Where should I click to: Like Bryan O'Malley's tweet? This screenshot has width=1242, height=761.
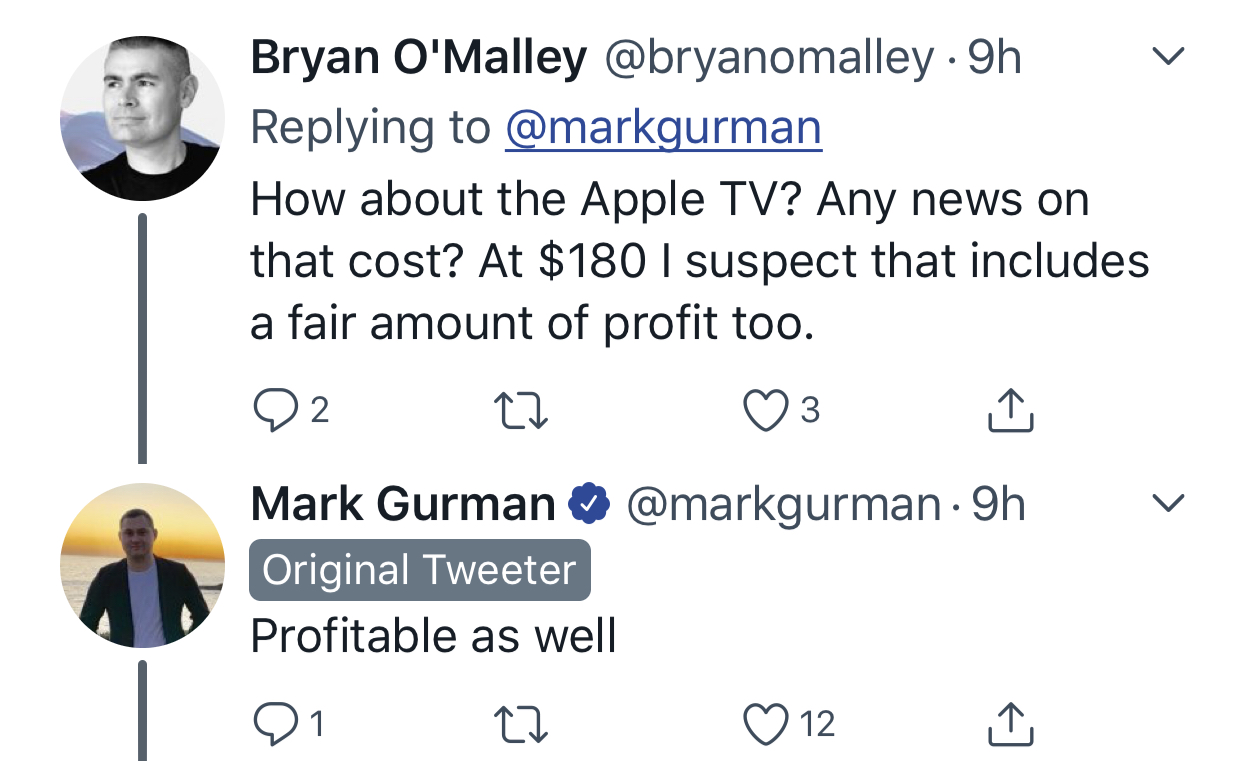767,411
